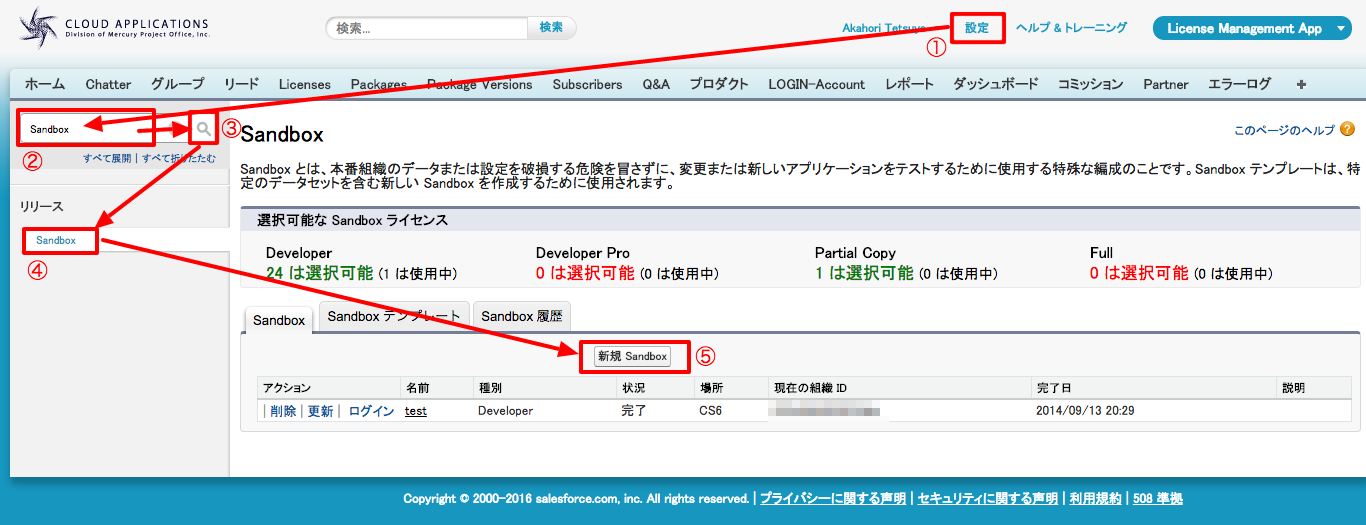This screenshot has height=525, width=1366.
Task: Open the Subscribers tab
Action: pos(587,84)
